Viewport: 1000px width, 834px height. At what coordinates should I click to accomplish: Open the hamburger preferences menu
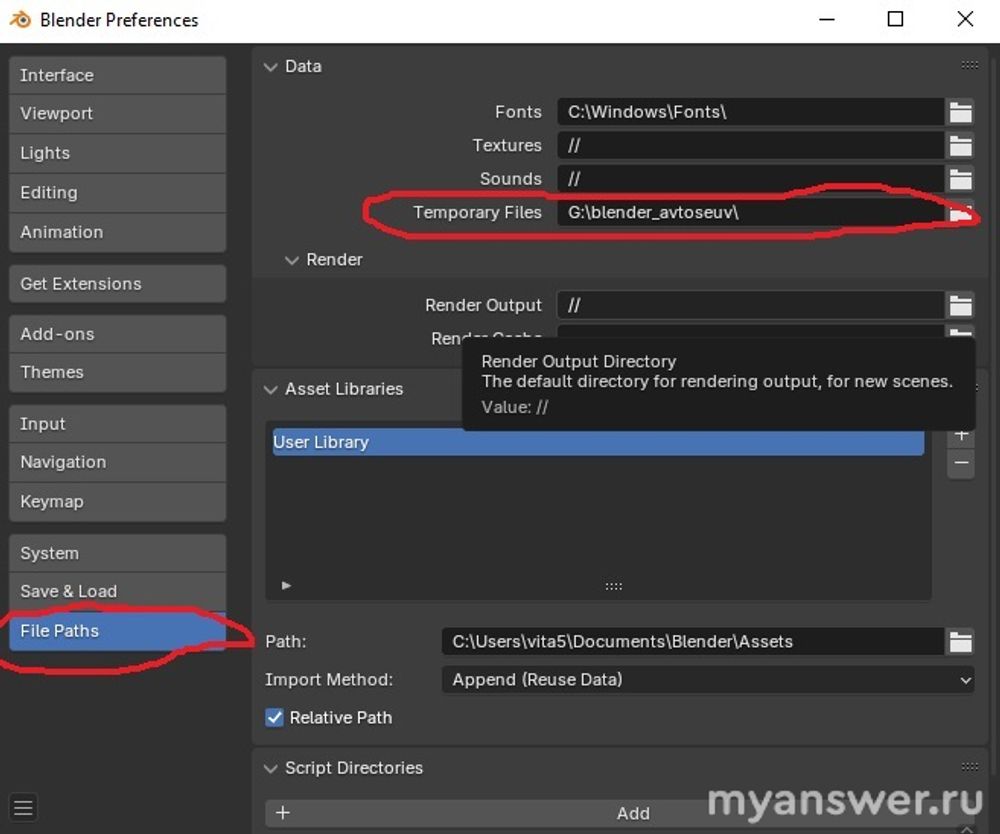24,806
